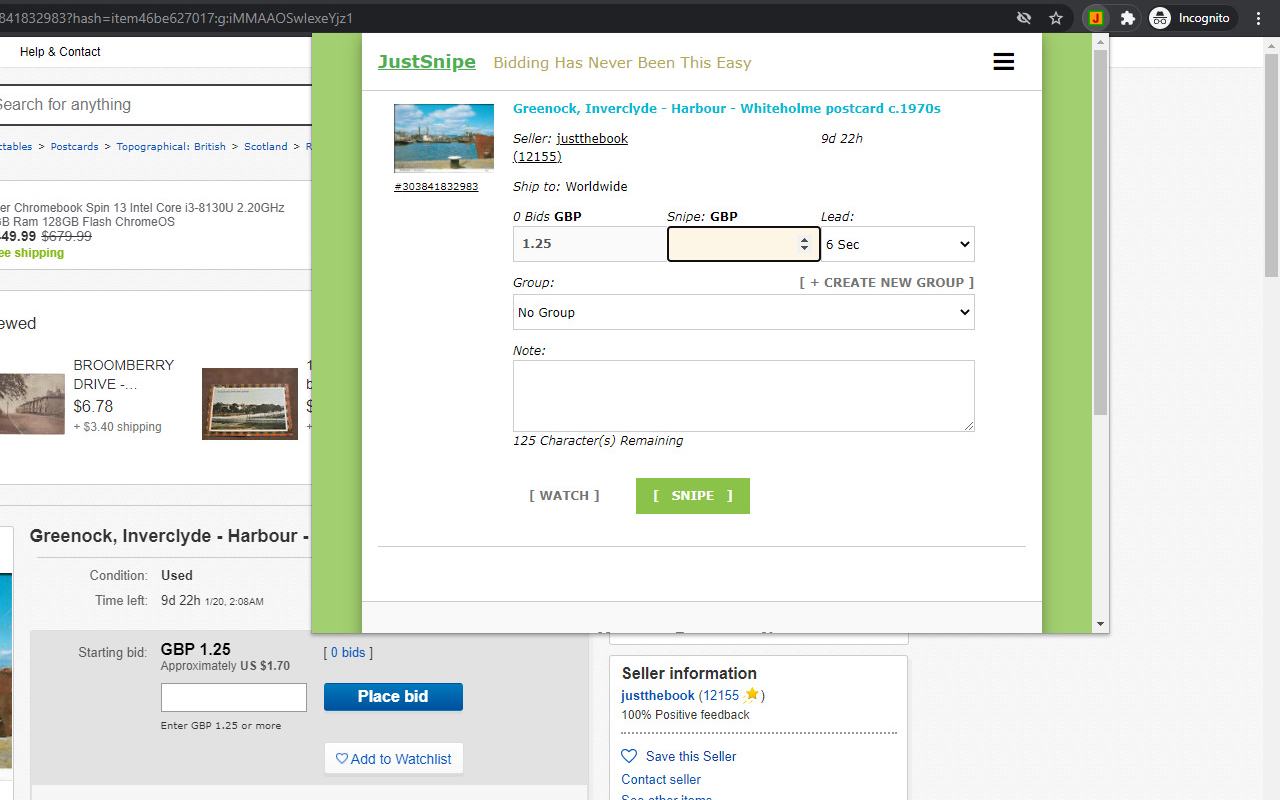Click the eBay bid amount input
This screenshot has width=1280, height=800.
[234, 697]
